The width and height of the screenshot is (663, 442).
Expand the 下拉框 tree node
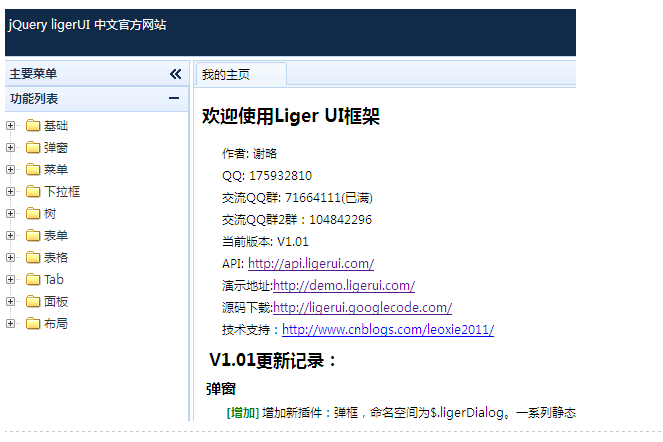(x=11, y=192)
